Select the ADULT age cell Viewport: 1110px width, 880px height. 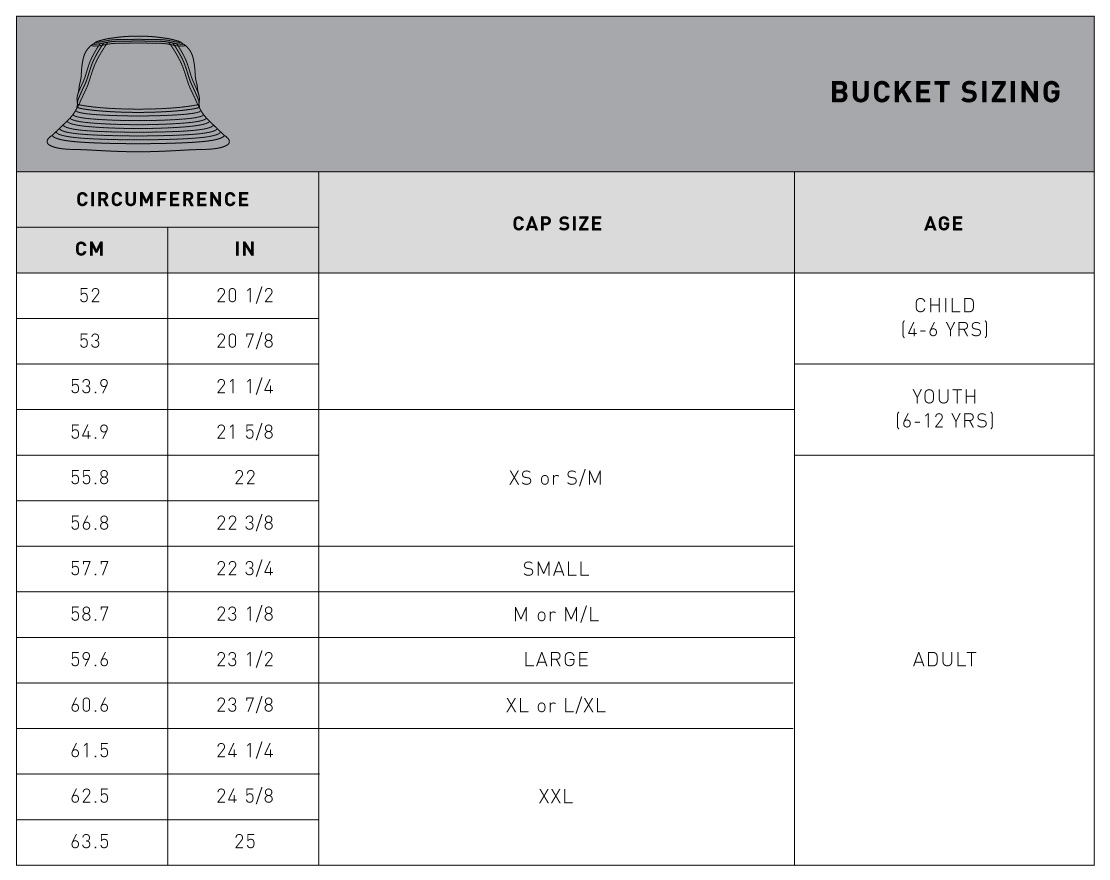click(x=944, y=660)
